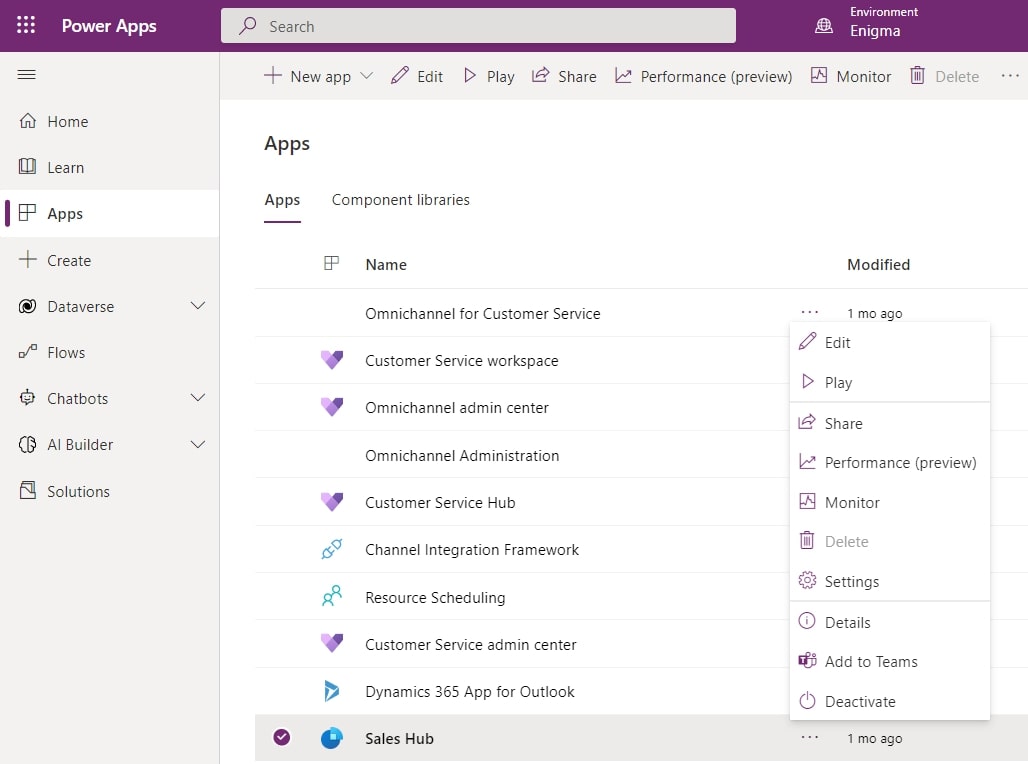This screenshot has height=764, width=1028.
Task: Choose Deactivate from the context menu
Action: (x=858, y=701)
